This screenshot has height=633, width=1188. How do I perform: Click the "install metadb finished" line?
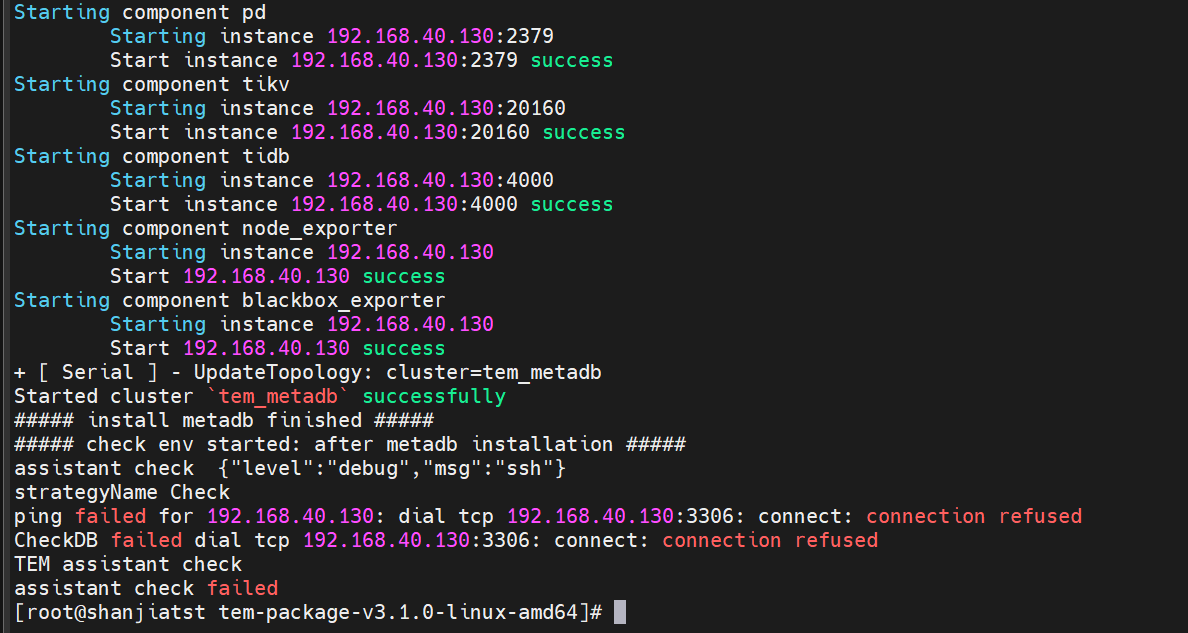[224, 420]
